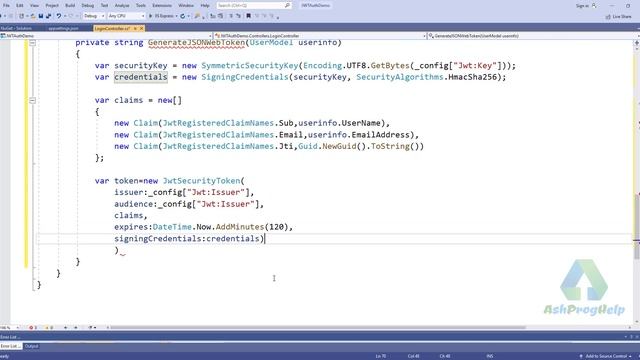The image size is (640, 360).
Task: Go to next issue arrow
Action: tap(76, 328)
